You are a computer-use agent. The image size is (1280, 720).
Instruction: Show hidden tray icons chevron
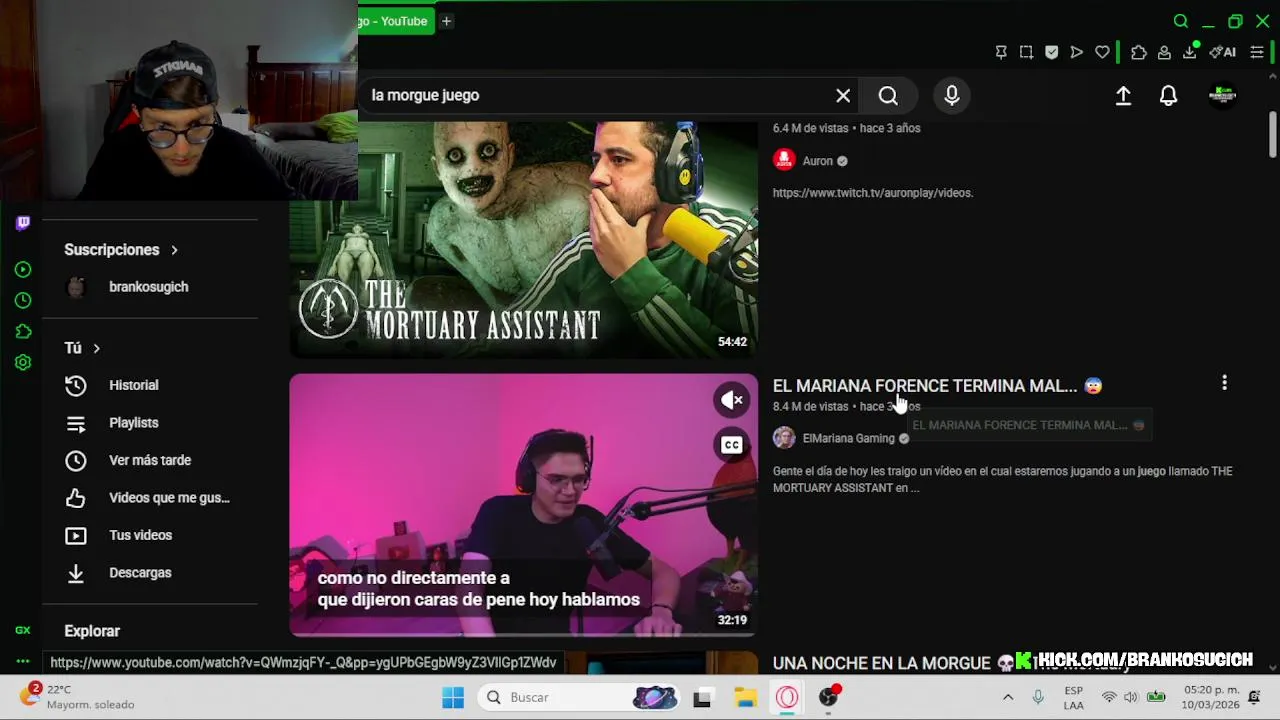(x=1008, y=697)
